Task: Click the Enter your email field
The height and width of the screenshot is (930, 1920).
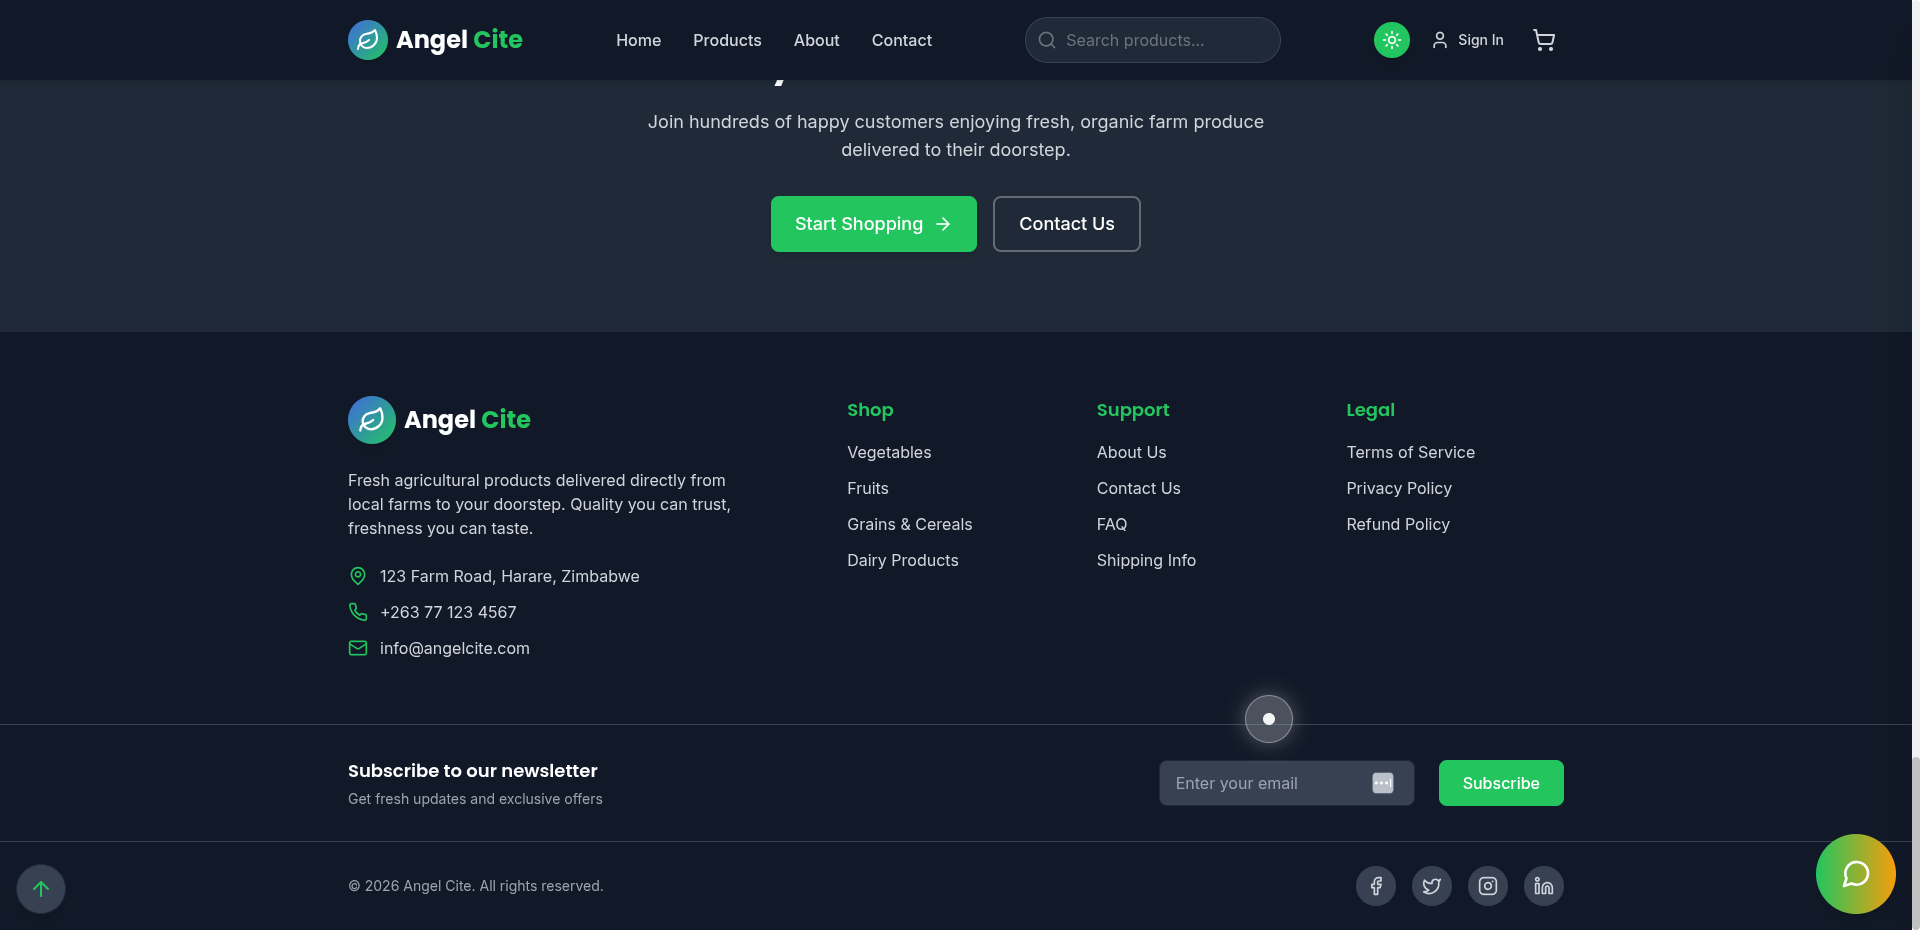Action: (x=1265, y=783)
